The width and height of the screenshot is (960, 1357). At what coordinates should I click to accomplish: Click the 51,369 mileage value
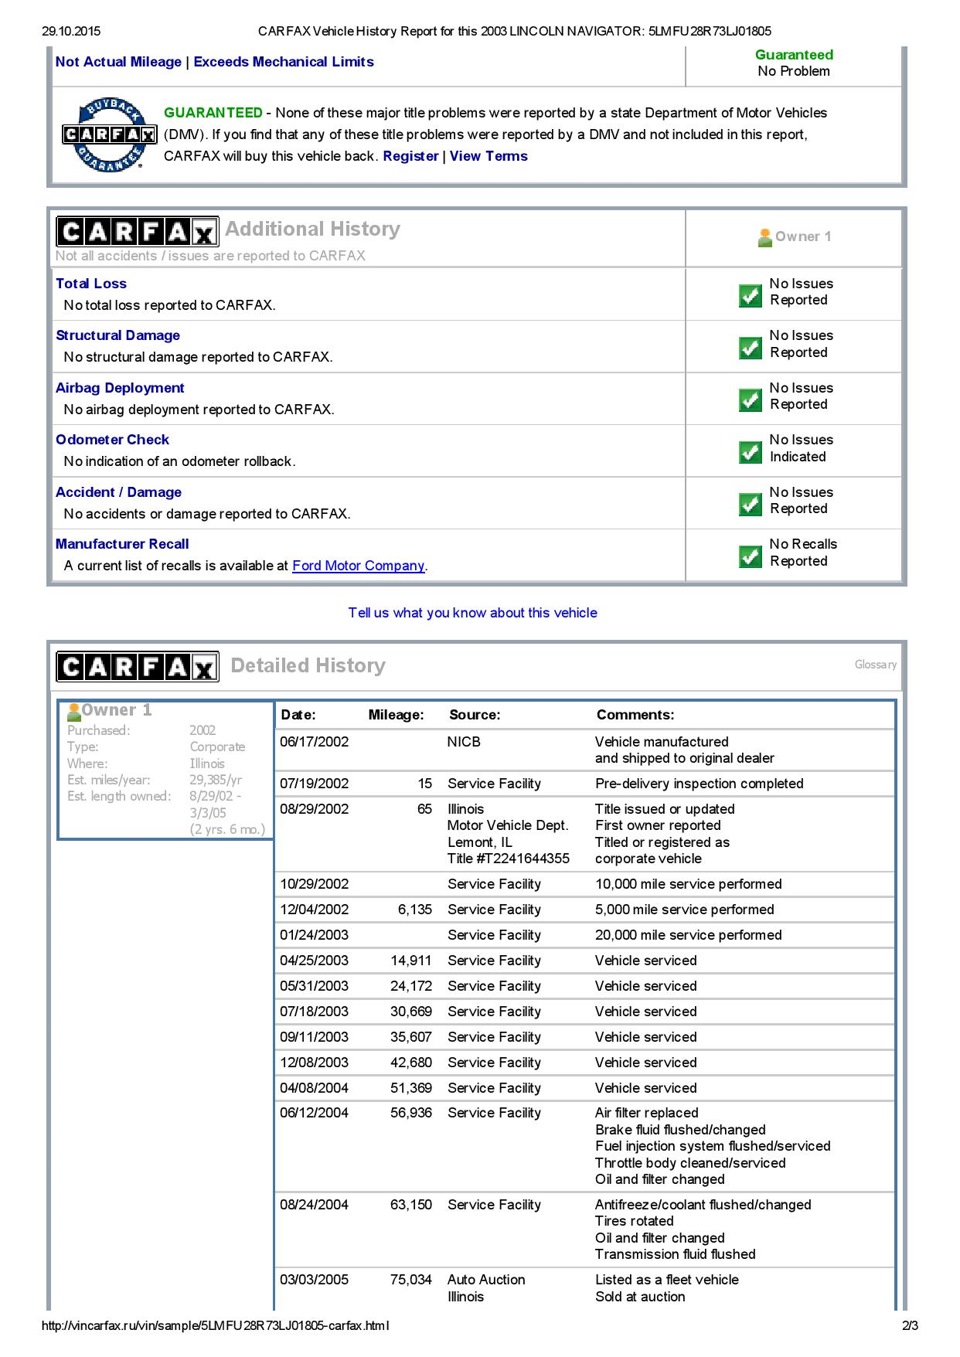coord(411,1088)
